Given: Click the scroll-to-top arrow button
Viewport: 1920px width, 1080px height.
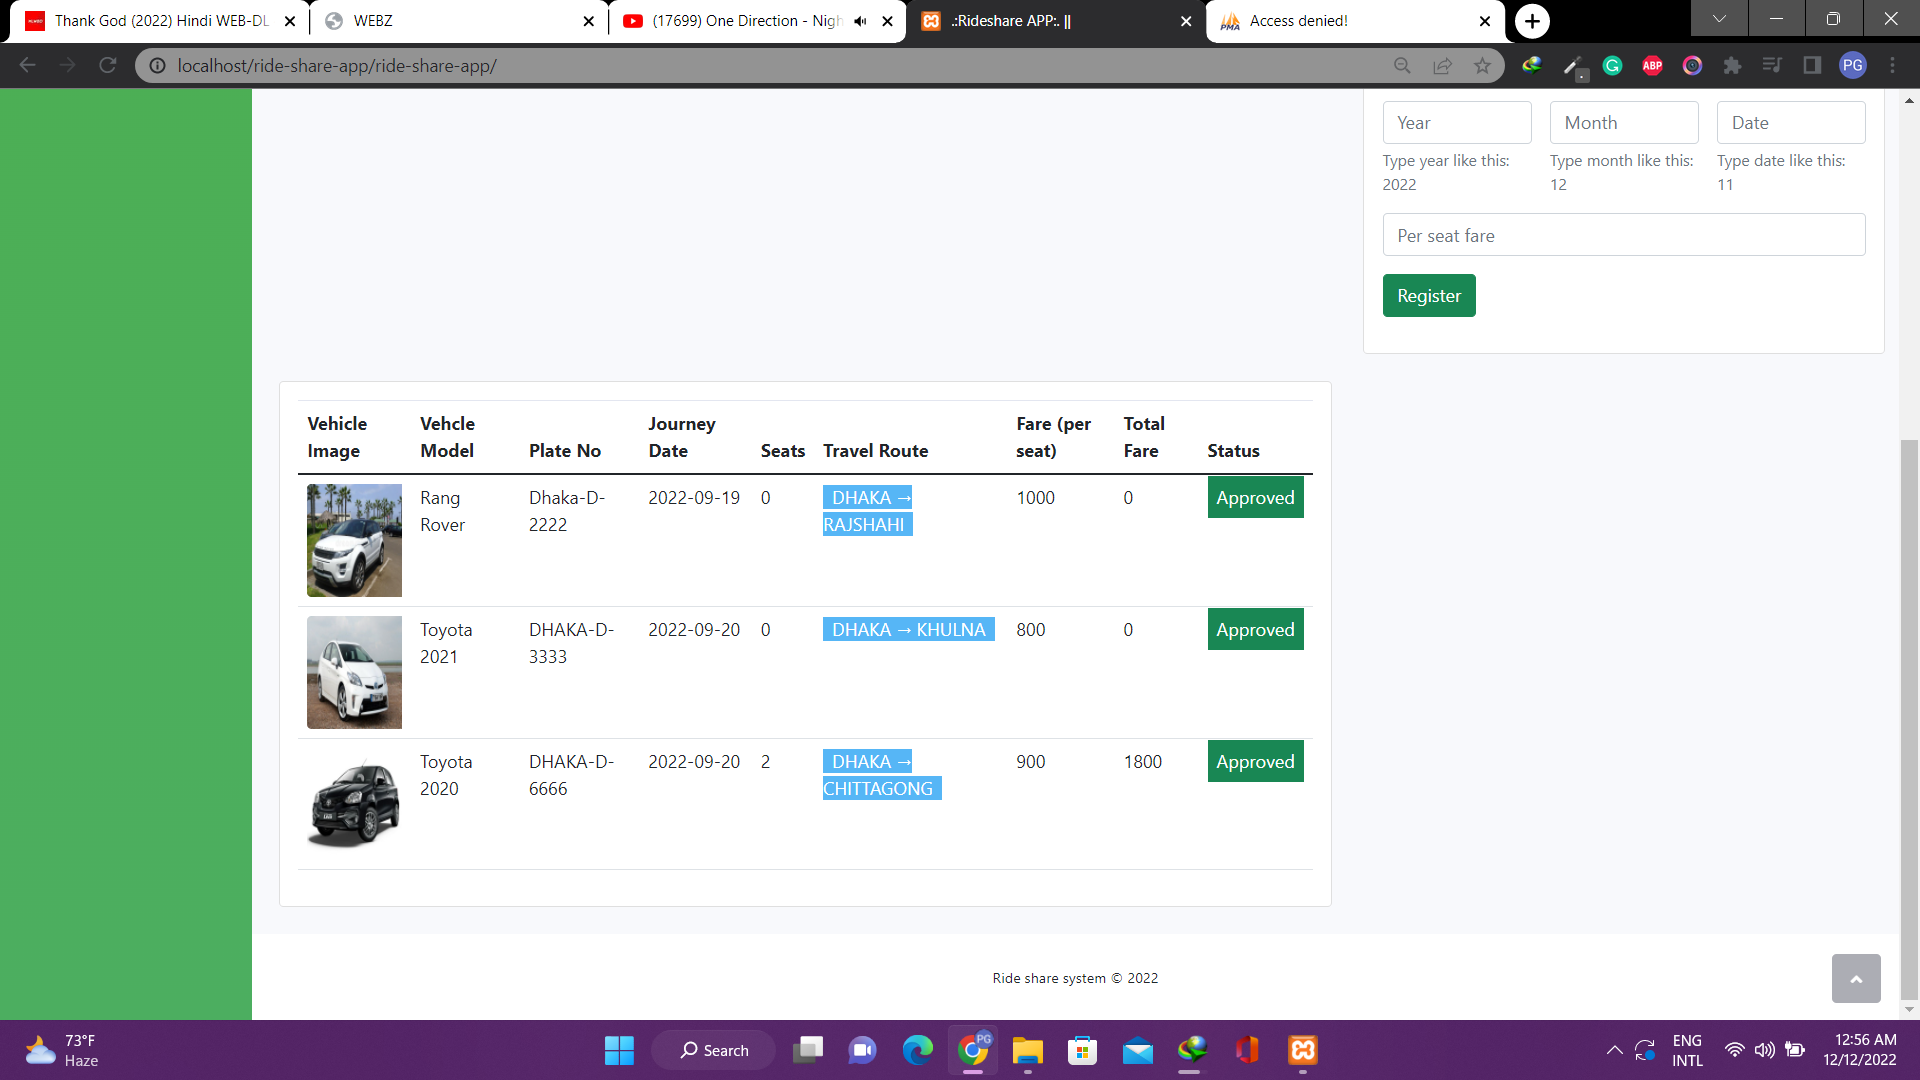Looking at the screenshot, I should [1856, 978].
